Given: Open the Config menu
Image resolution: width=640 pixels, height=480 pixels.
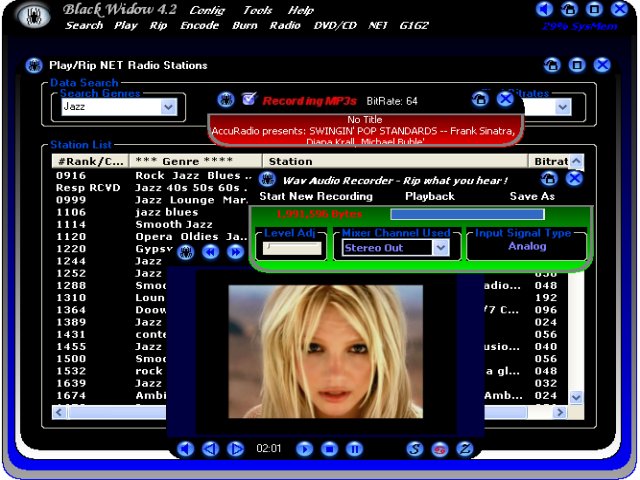Looking at the screenshot, I should (x=207, y=10).
